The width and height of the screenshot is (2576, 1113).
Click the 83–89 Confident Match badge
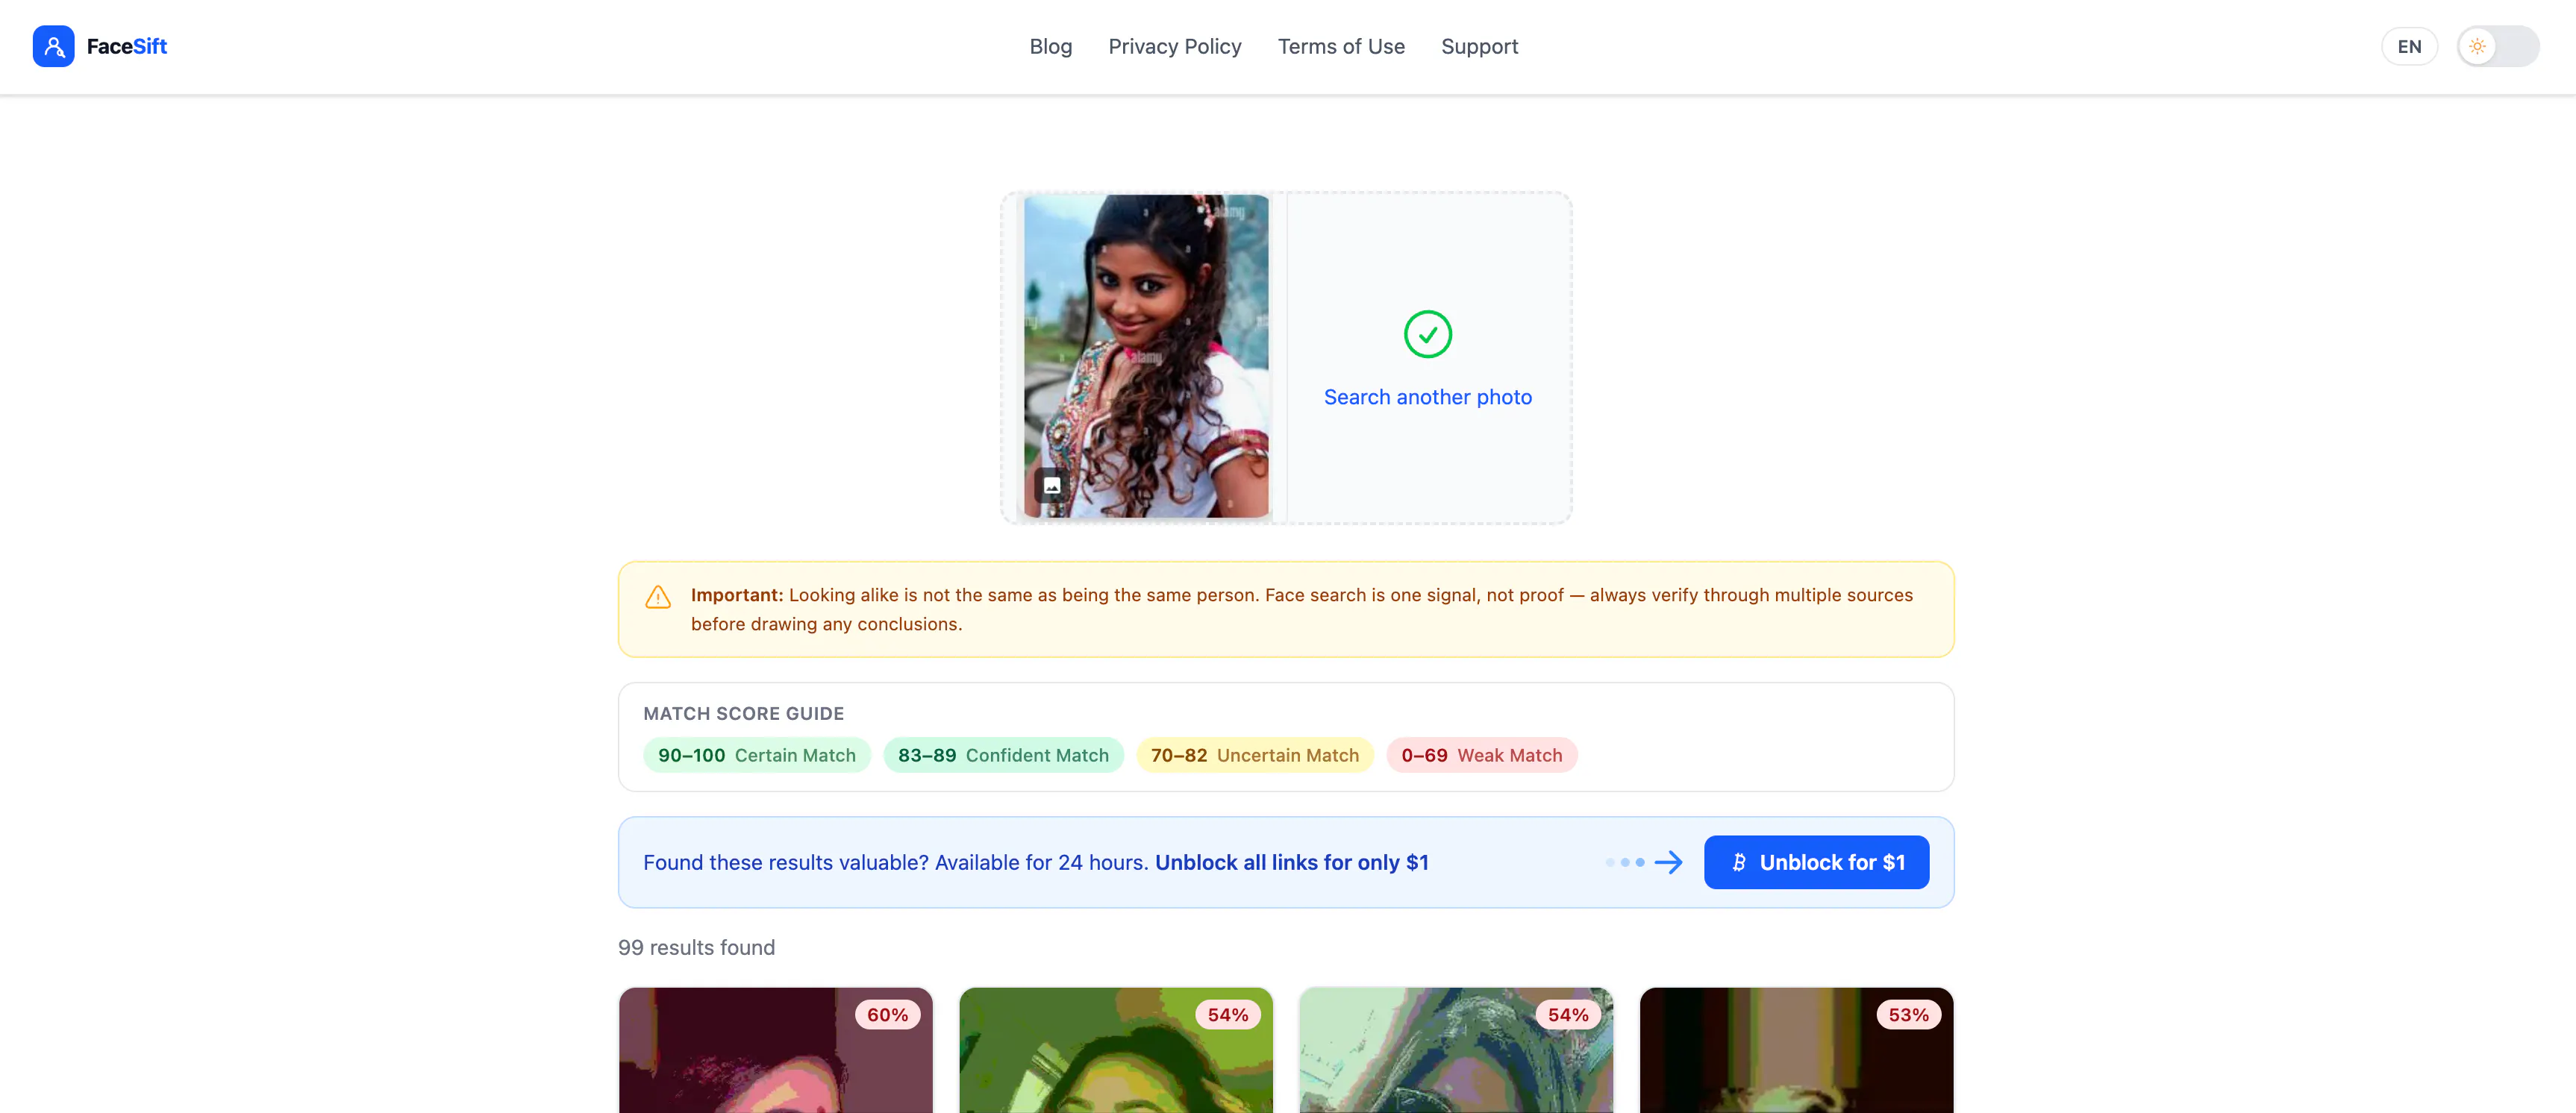coord(1003,755)
